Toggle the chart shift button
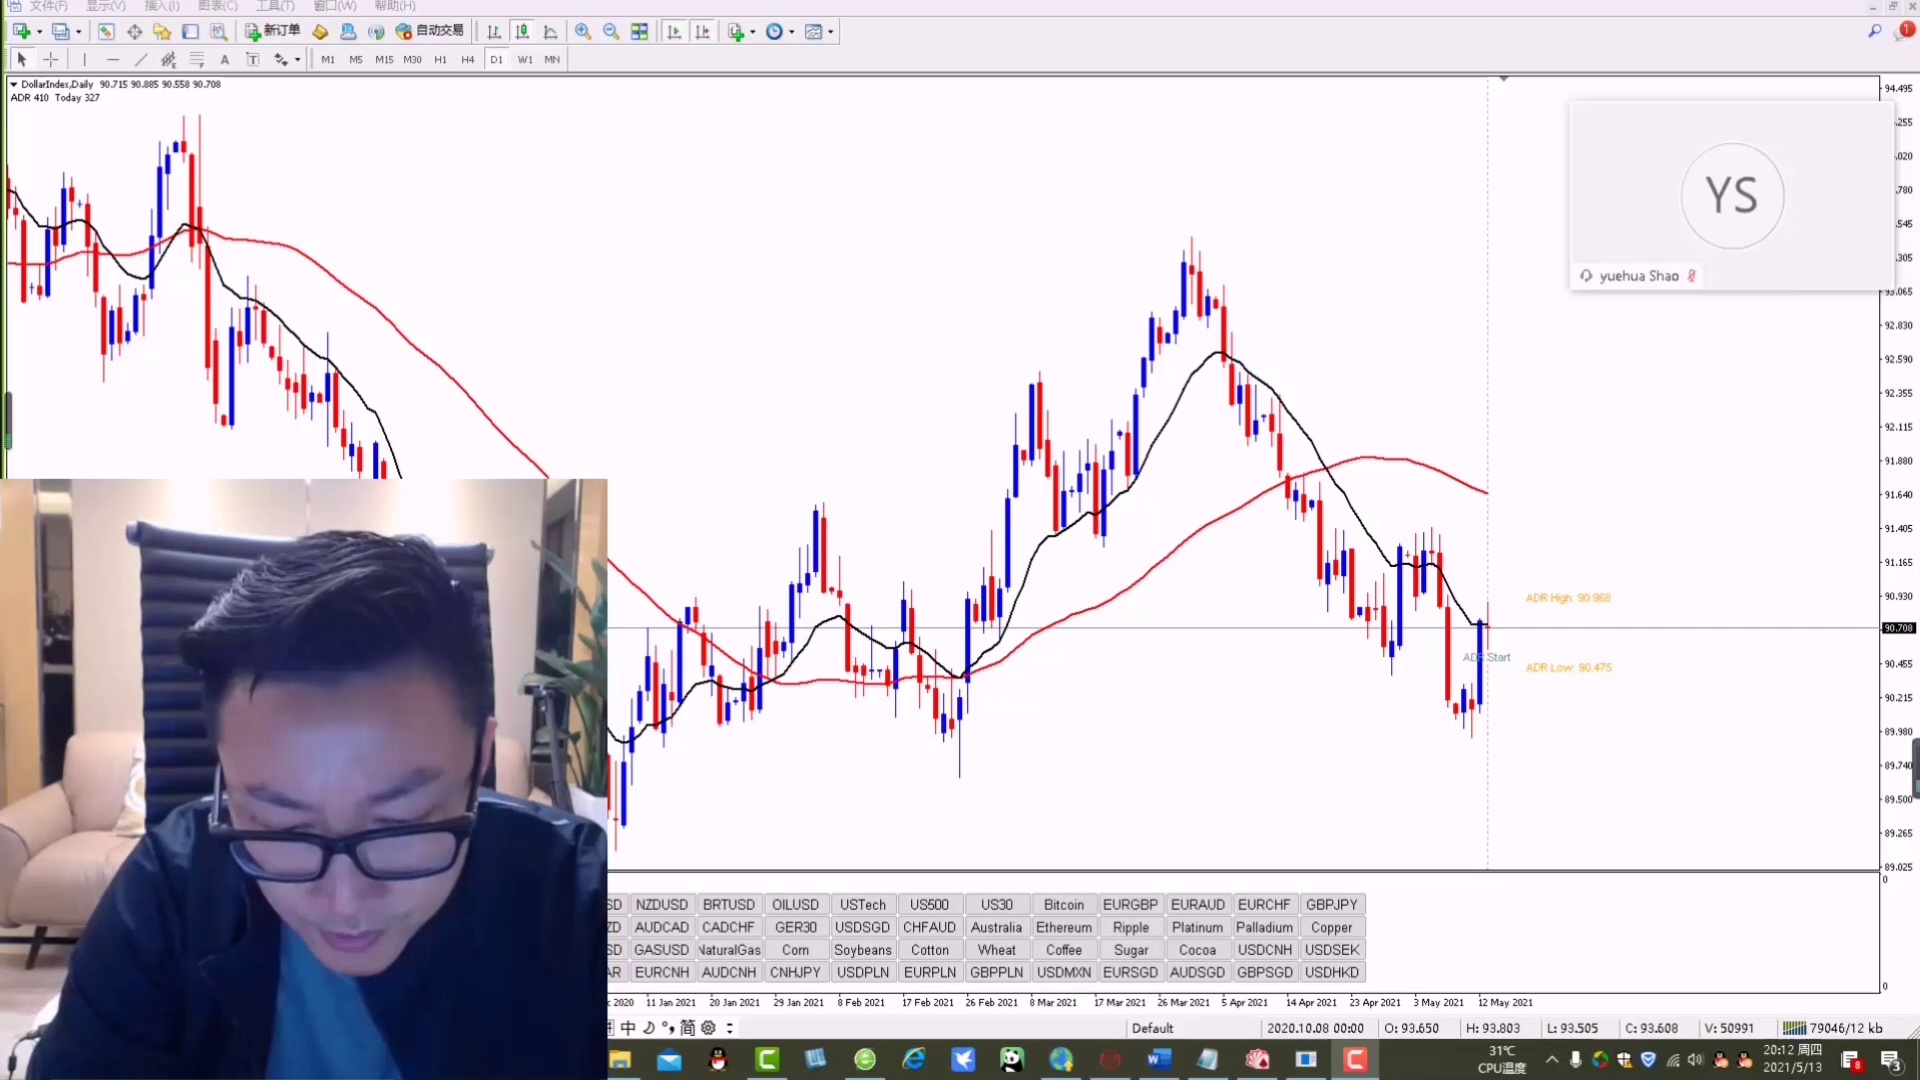1920x1080 pixels. click(x=703, y=32)
